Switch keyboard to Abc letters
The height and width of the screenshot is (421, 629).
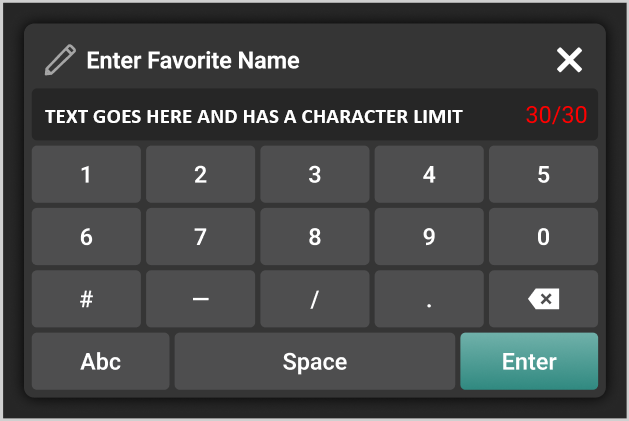pos(101,361)
